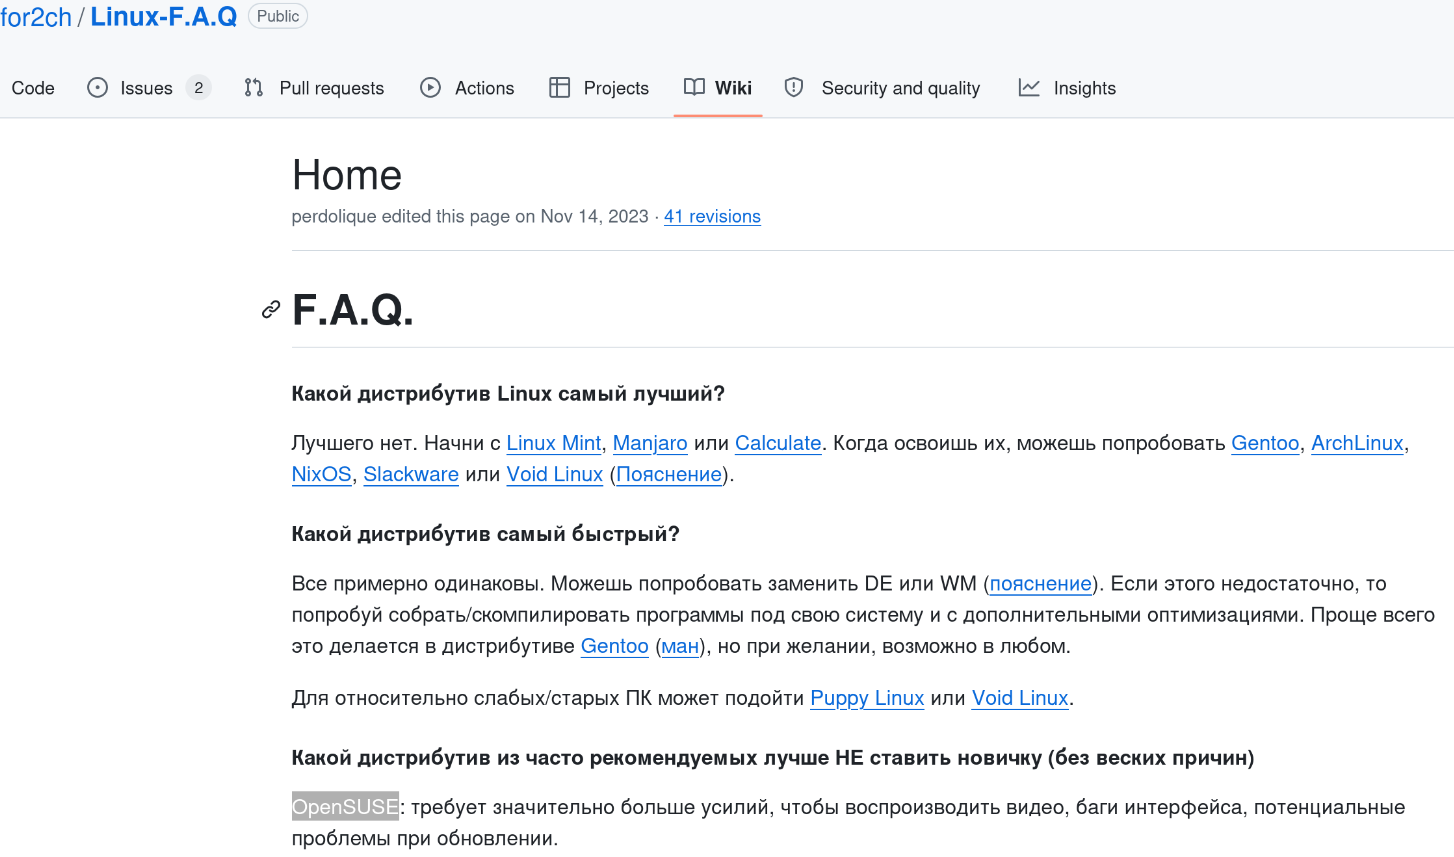Click the Pull requests branch icon
Screen dimensions: 1454x857
[254, 88]
